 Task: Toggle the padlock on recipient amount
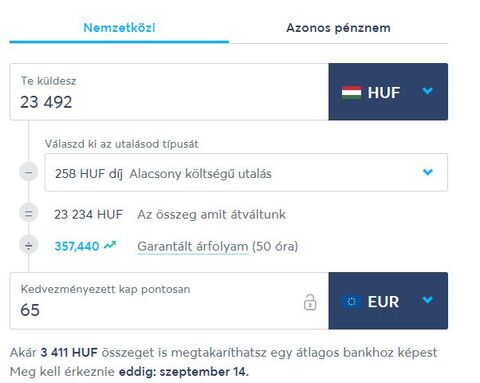coord(310,302)
